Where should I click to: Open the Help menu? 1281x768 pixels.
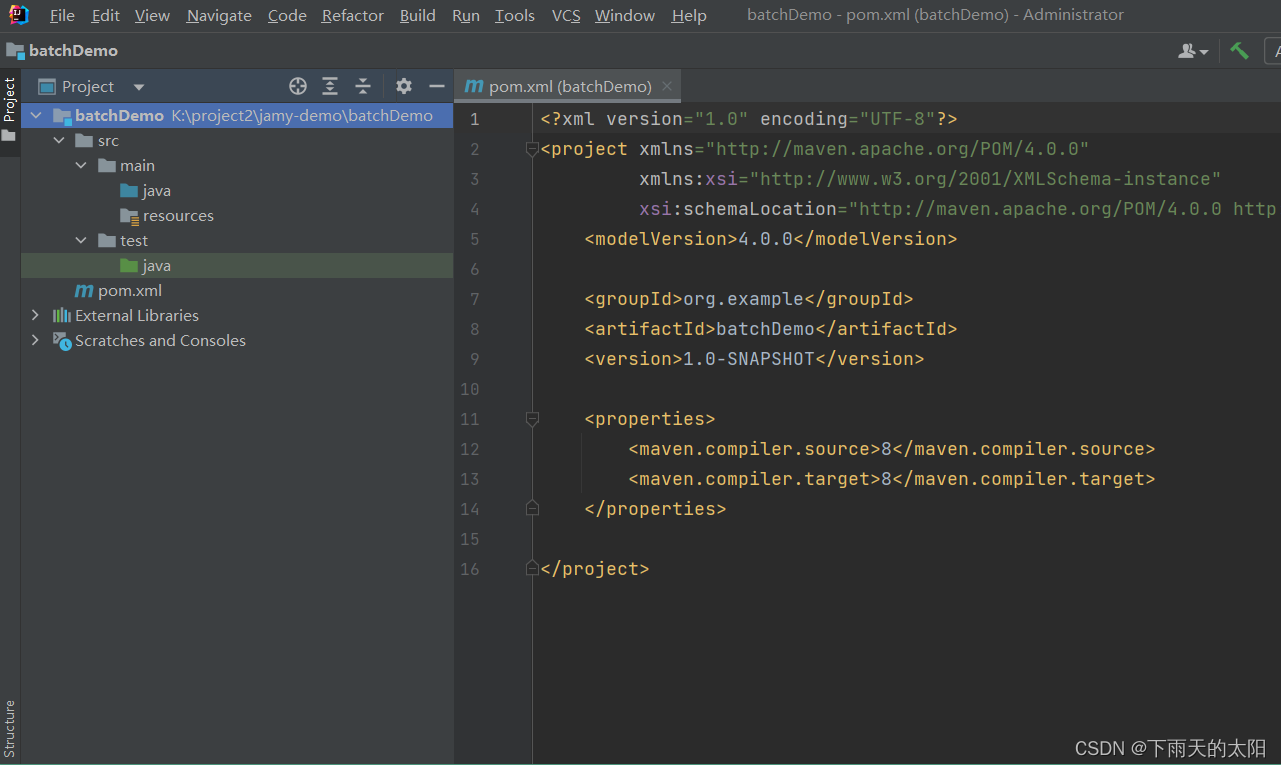pos(689,16)
